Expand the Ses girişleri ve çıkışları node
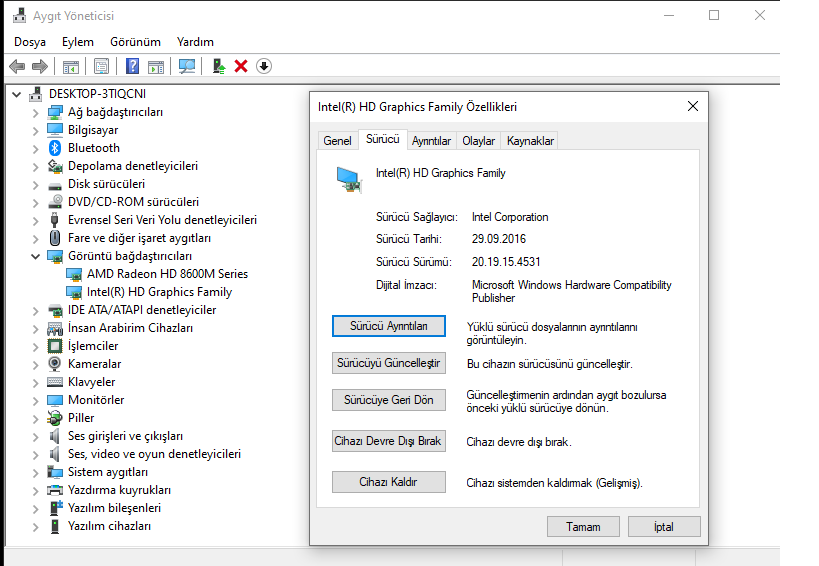 click(36, 436)
